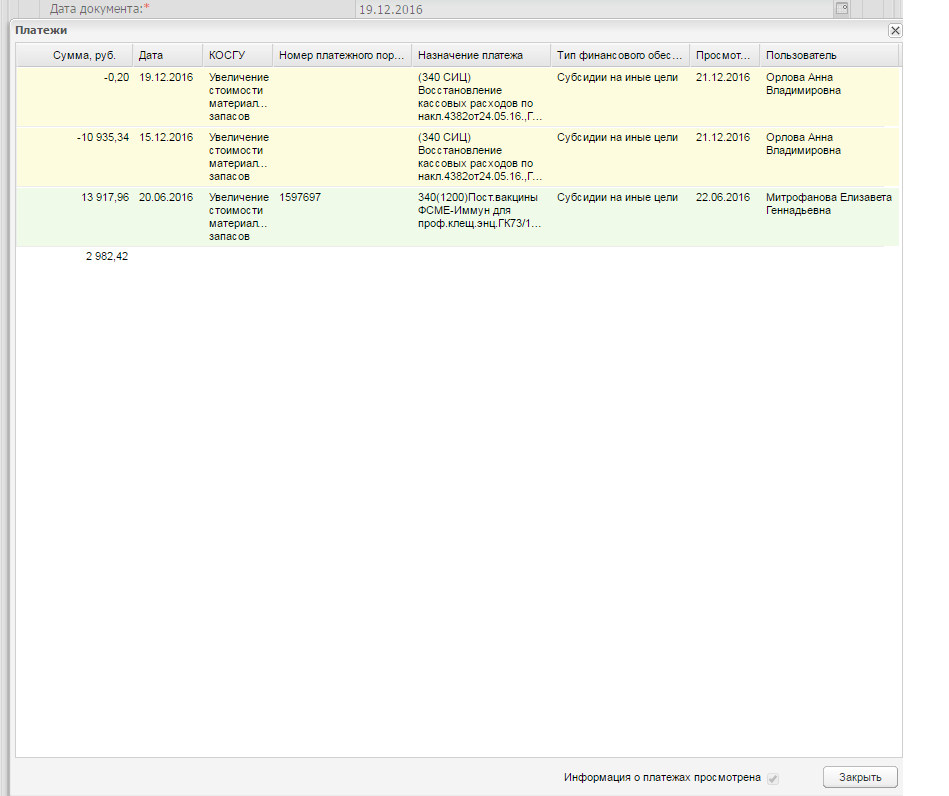
Task: Click the Просмот... column header
Action: 725,55
